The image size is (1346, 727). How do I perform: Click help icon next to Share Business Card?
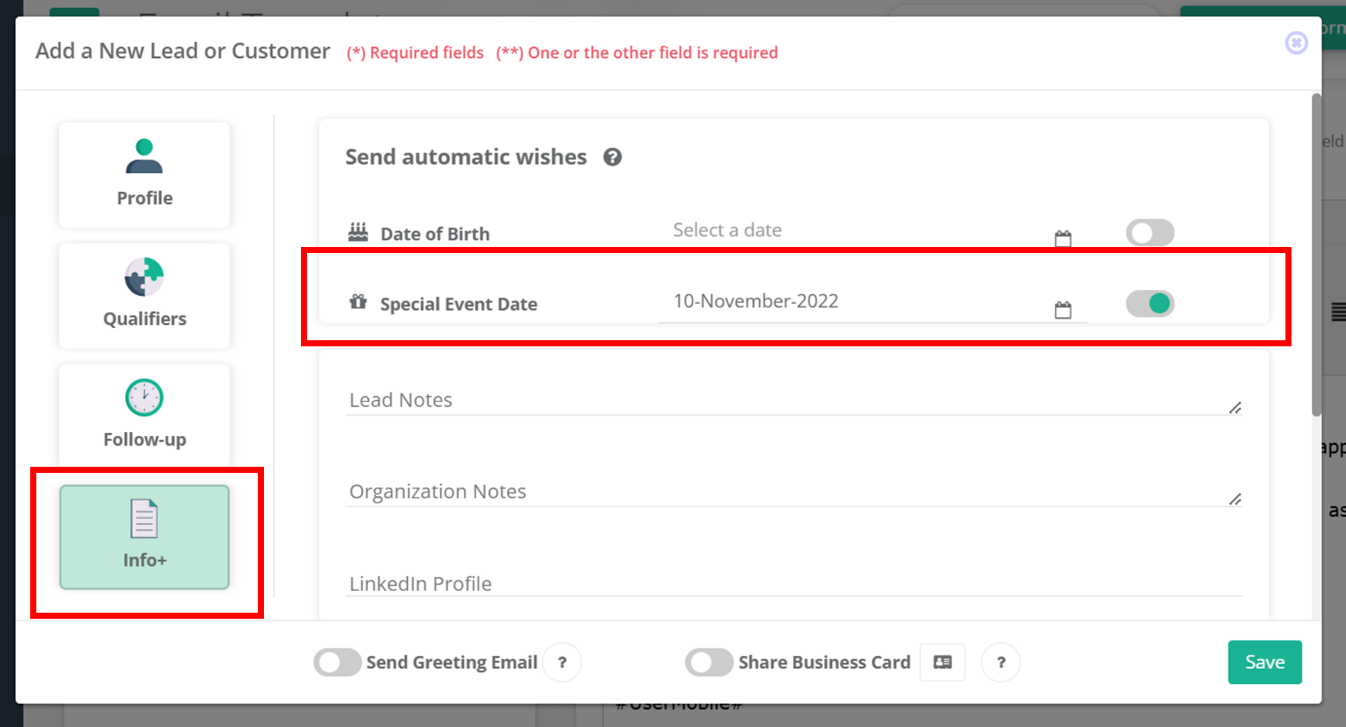click(x=1001, y=662)
